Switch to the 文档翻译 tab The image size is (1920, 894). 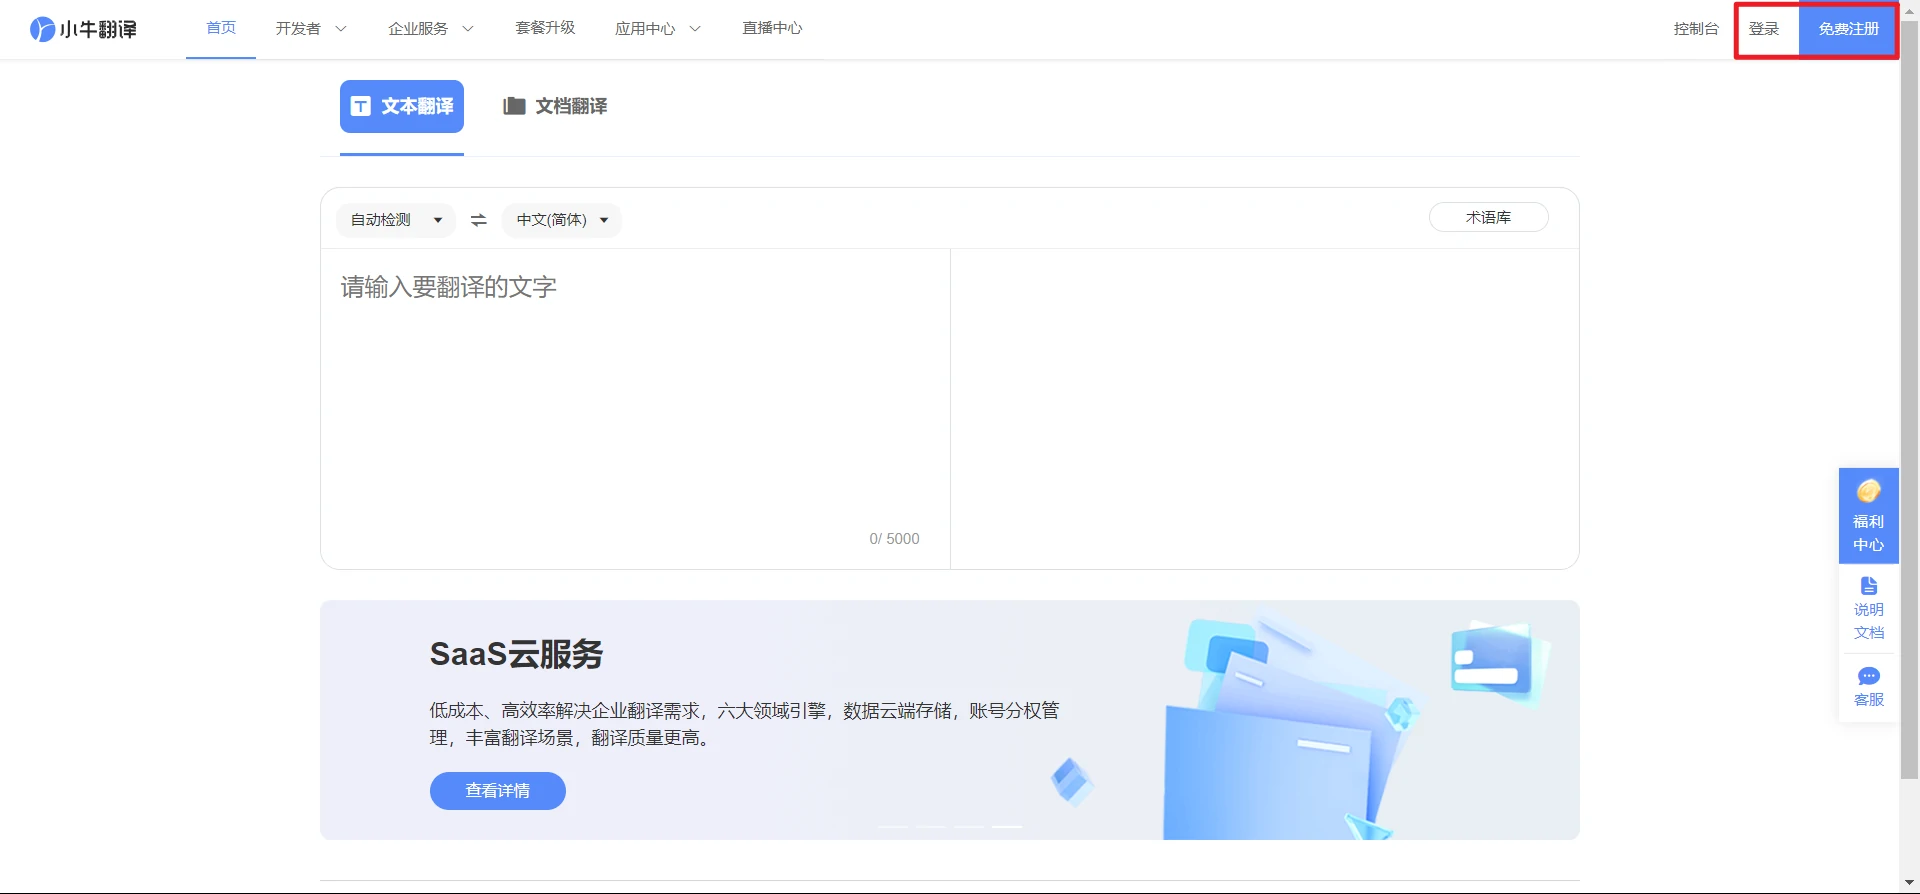pos(555,106)
